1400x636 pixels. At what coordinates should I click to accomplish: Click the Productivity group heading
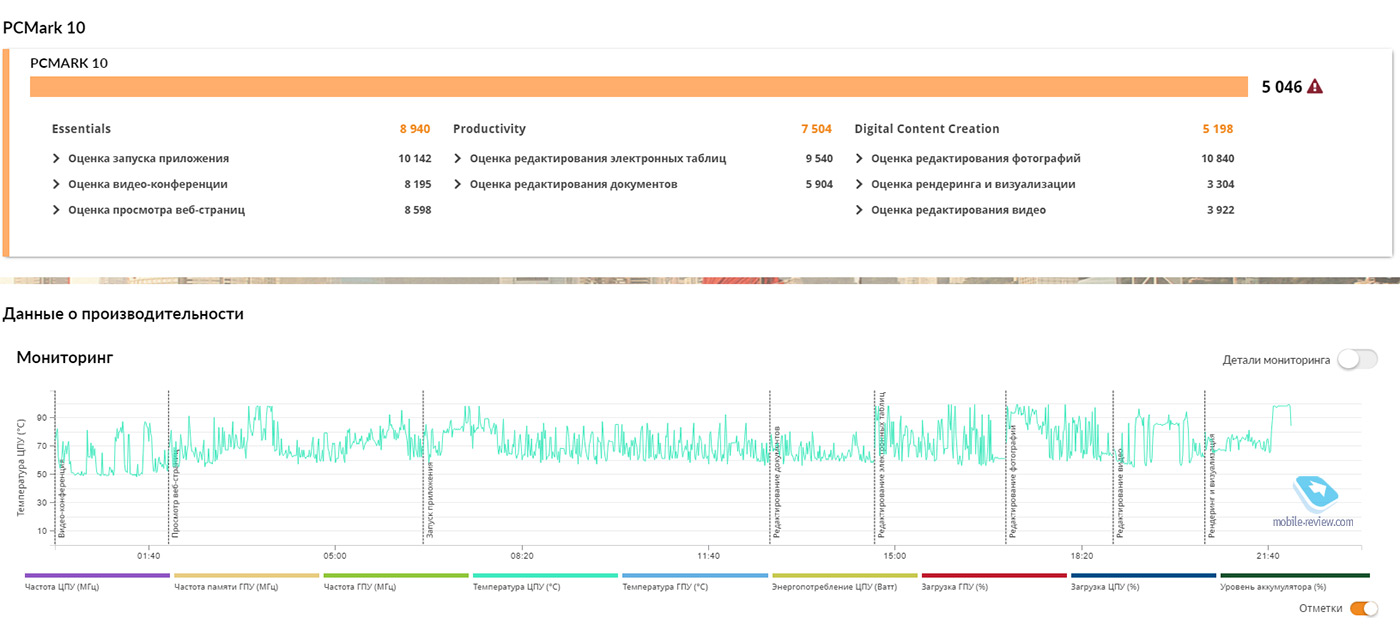(489, 129)
